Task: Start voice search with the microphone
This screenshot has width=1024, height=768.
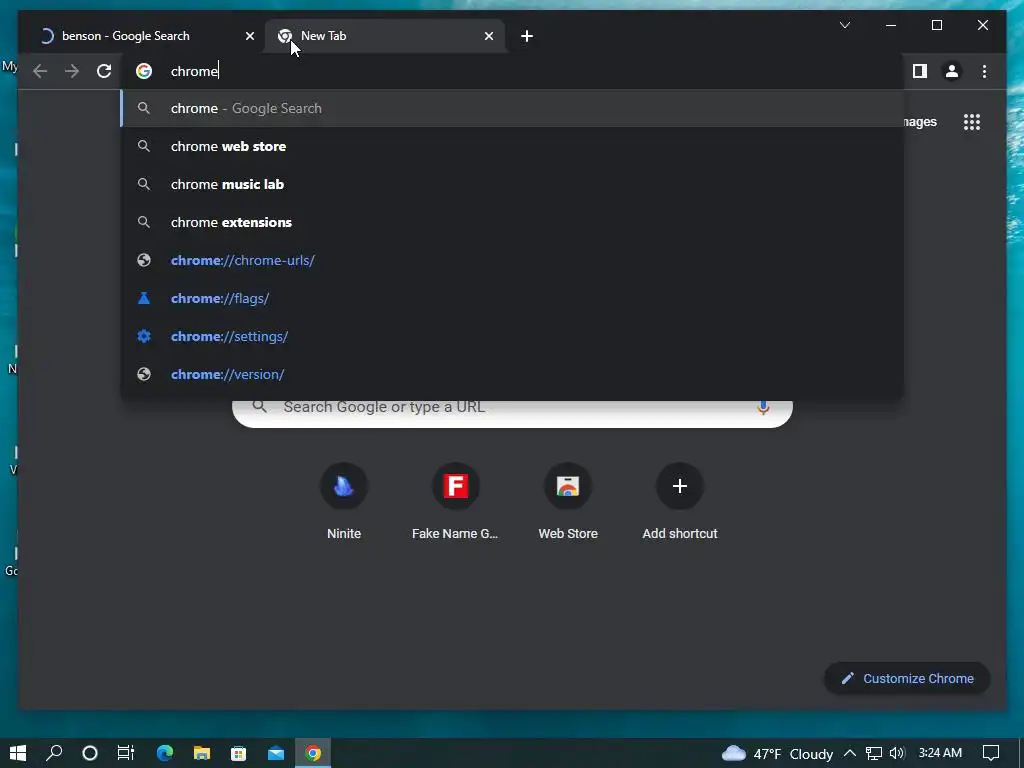Action: click(x=763, y=408)
